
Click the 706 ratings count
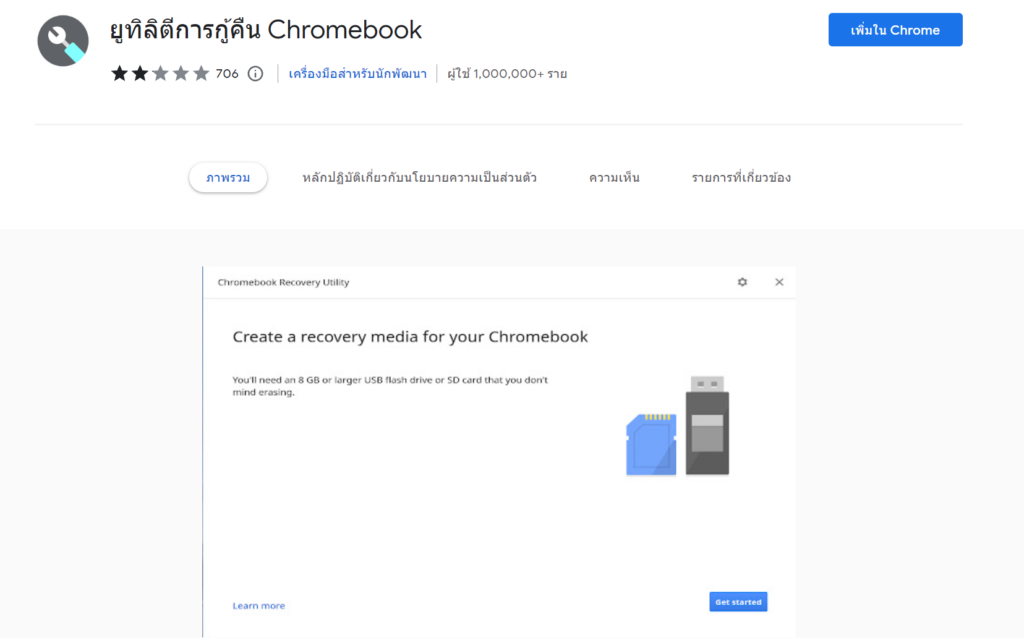(x=227, y=73)
